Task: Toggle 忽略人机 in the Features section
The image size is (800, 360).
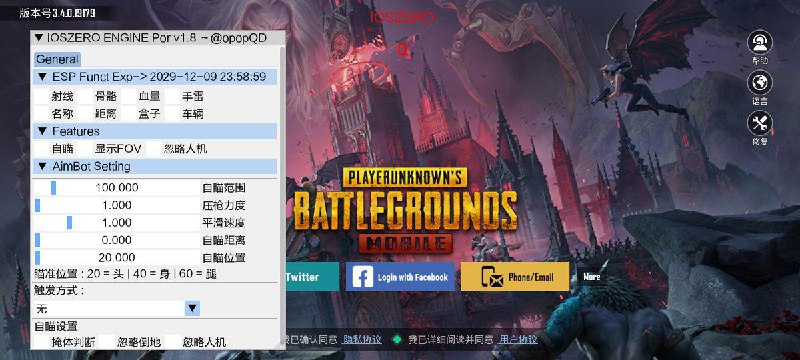Action: 154,149
